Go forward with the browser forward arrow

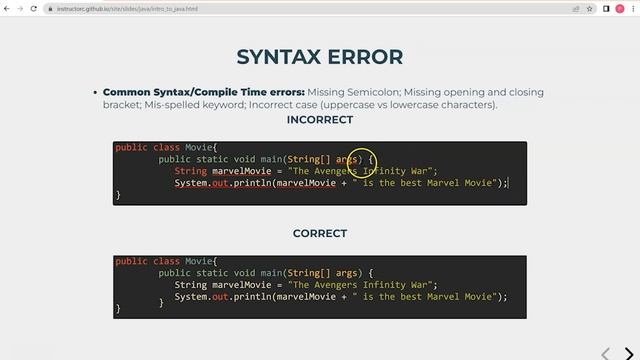[x=20, y=9]
